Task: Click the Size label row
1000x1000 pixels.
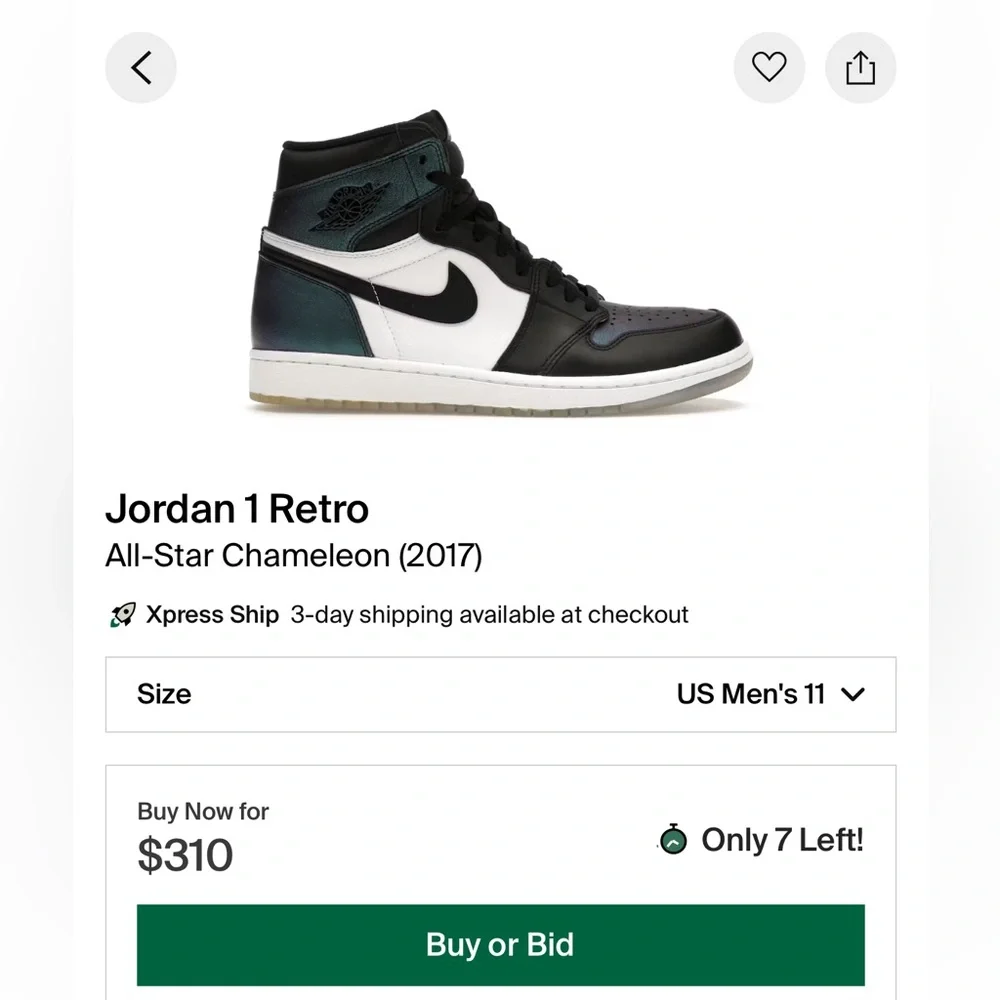Action: point(501,695)
